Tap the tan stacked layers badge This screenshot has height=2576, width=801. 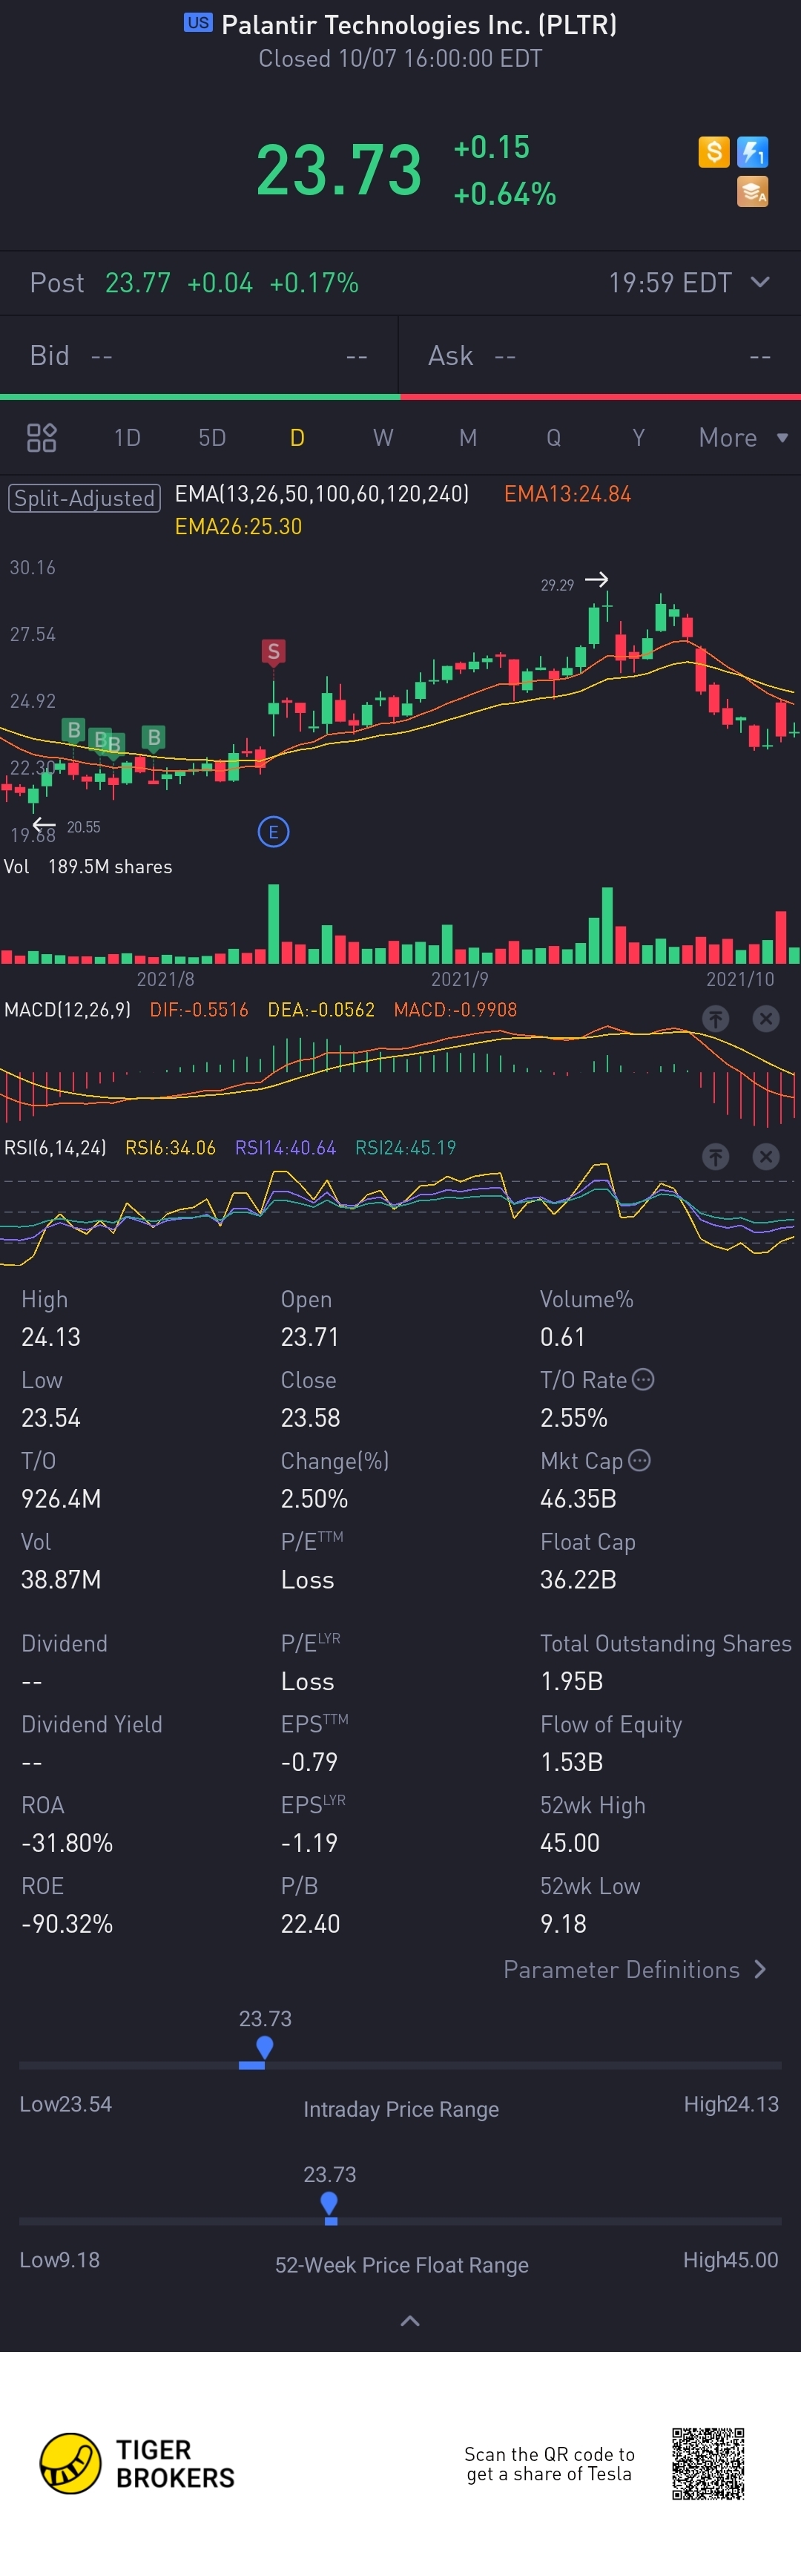752,191
